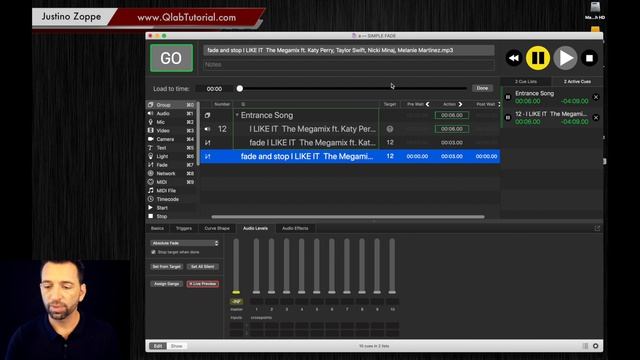Screen dimensions: 640x360
Task: Open the Macintosh HD drive icon on desktop
Action: coord(595,10)
